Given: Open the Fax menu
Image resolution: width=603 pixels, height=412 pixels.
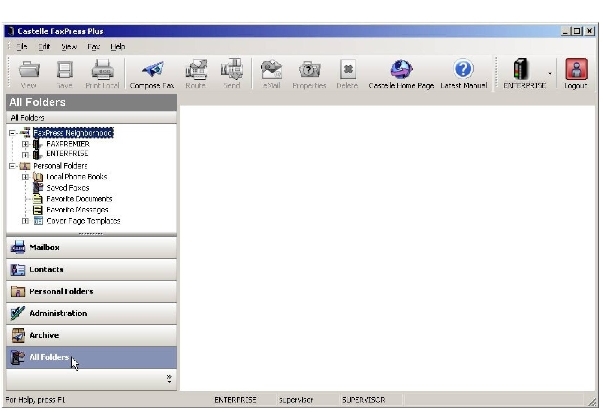Looking at the screenshot, I should tap(93, 47).
